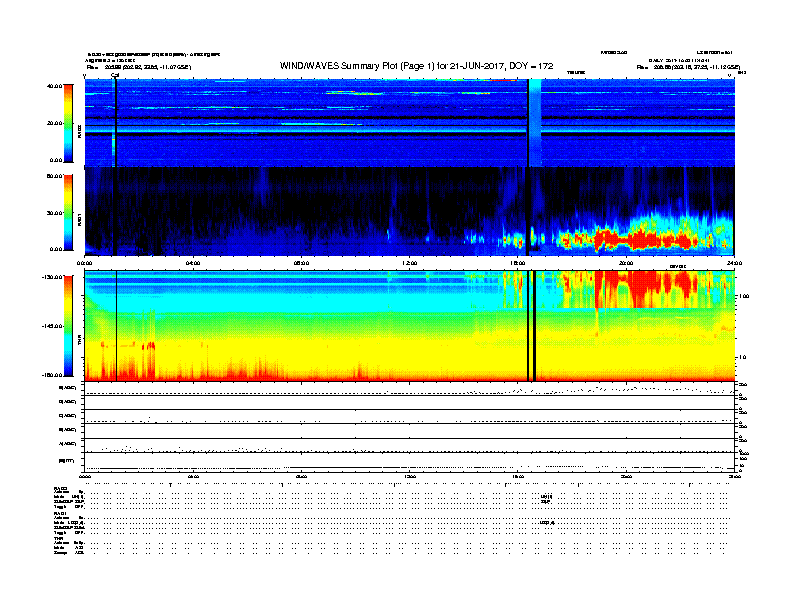Click the 00:00 label under RAD1 spectrogram

(x=84, y=263)
